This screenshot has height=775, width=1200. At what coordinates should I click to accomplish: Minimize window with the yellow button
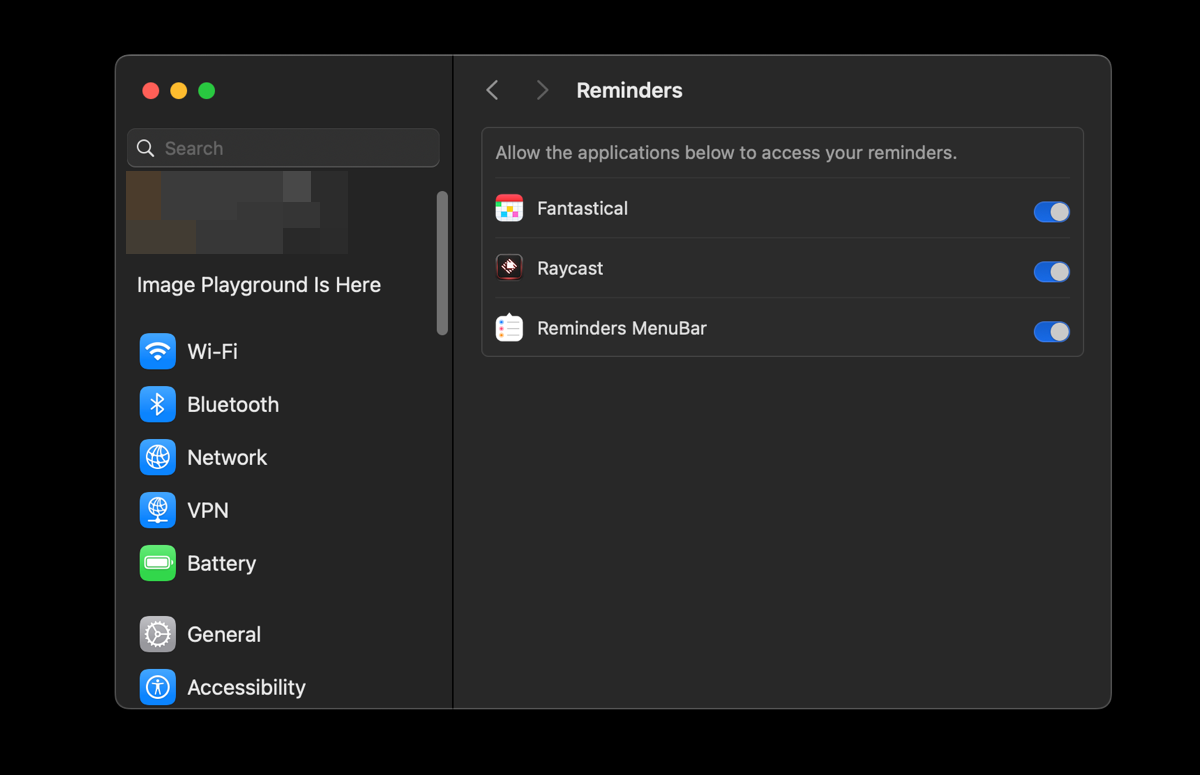pos(179,91)
